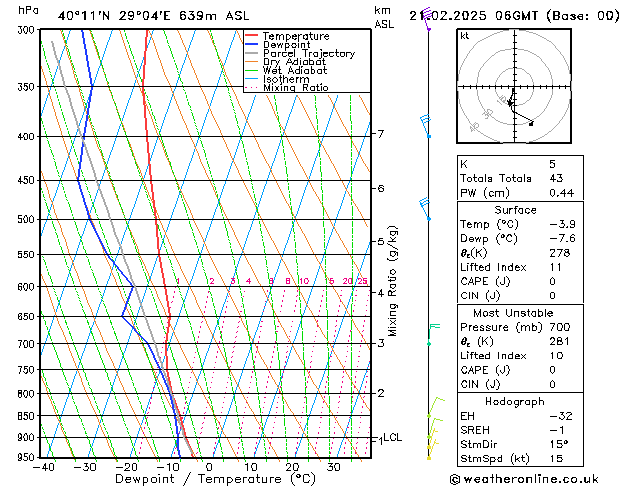
Task: Click the mixing ratio label 10
Action: [x=304, y=281]
